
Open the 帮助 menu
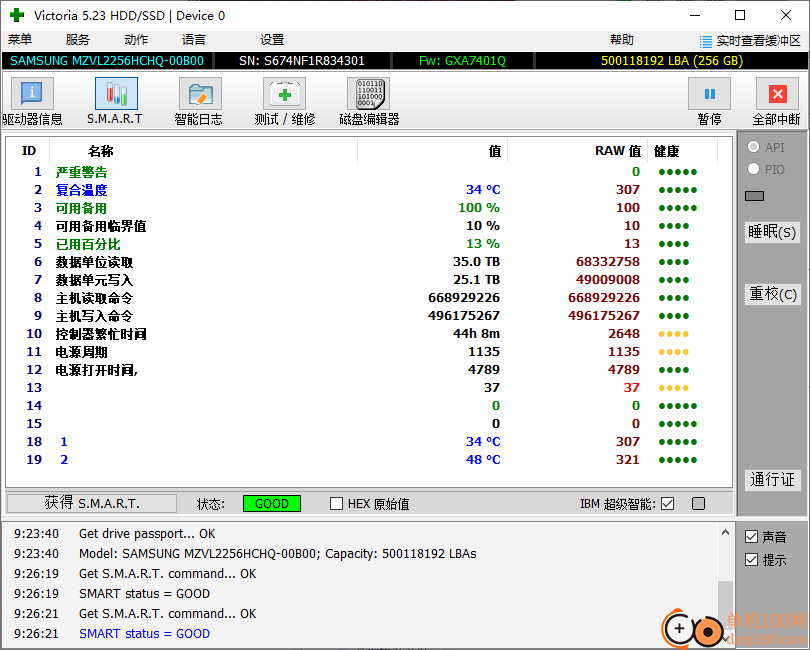point(621,40)
